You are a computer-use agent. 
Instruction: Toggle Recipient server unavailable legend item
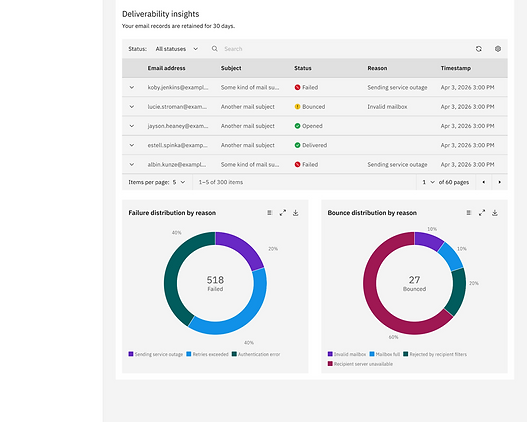click(x=360, y=364)
